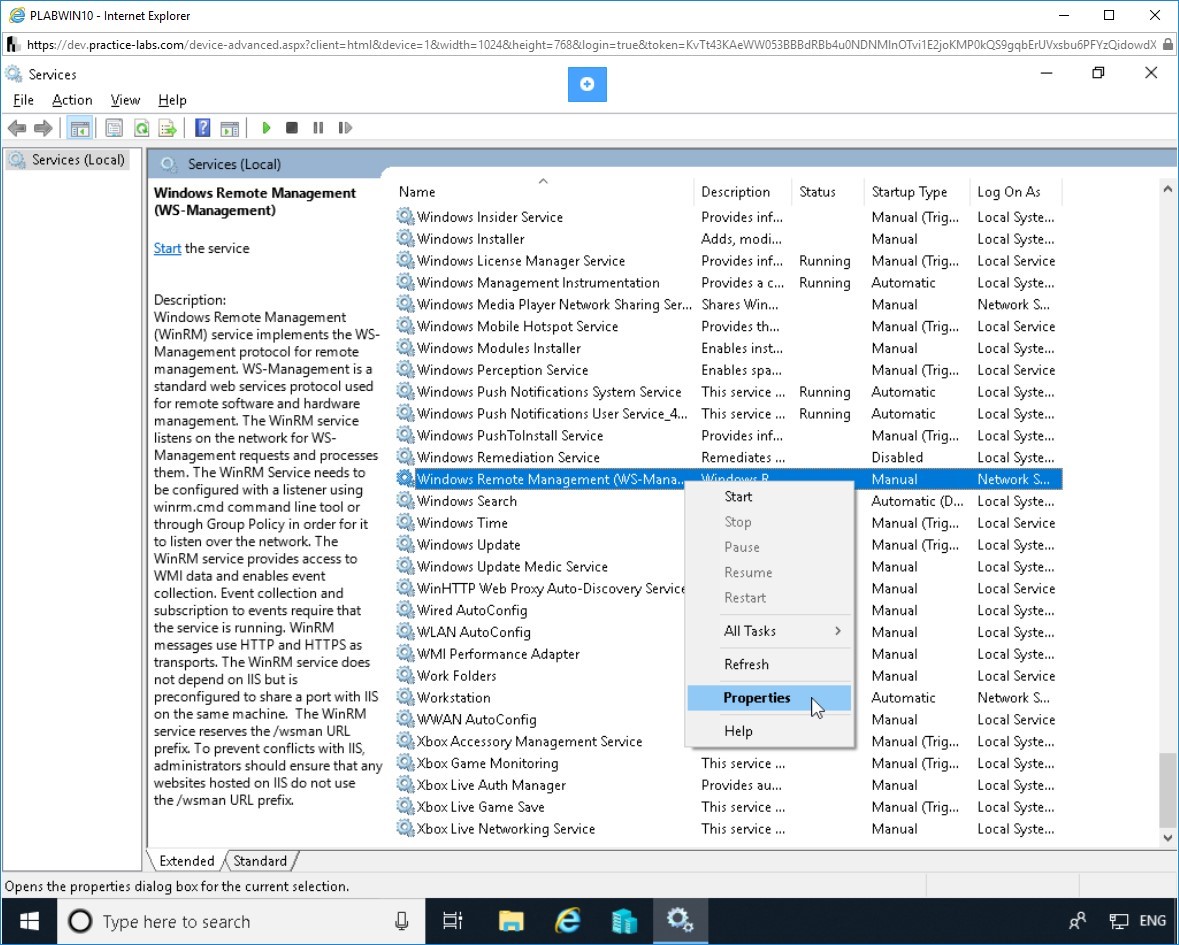1179x945 pixels.
Task: Choose Refresh from the context menu
Action: (x=769, y=664)
